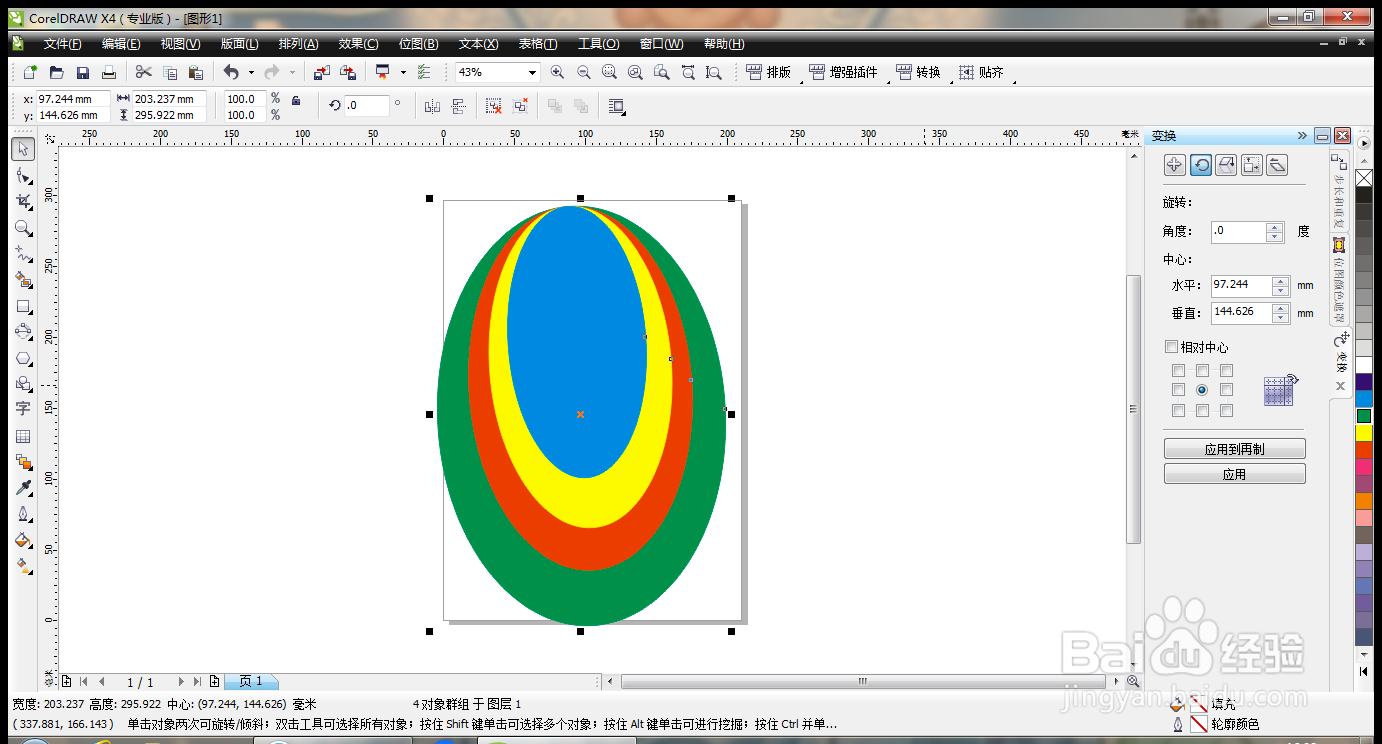This screenshot has height=744, width=1382.
Task: Expand the color palette flyout arrow
Action: tap(1364, 143)
